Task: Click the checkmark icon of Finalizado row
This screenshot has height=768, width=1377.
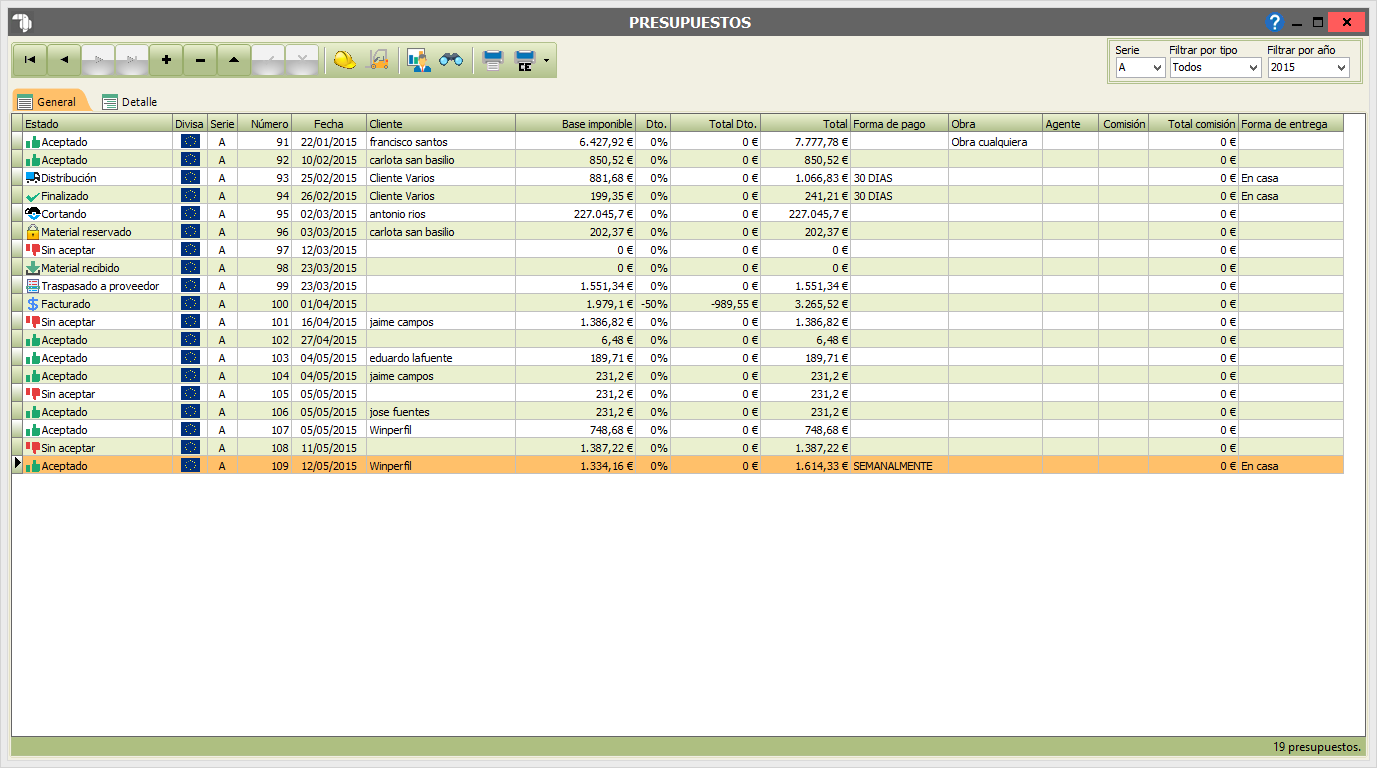Action: tap(32, 196)
